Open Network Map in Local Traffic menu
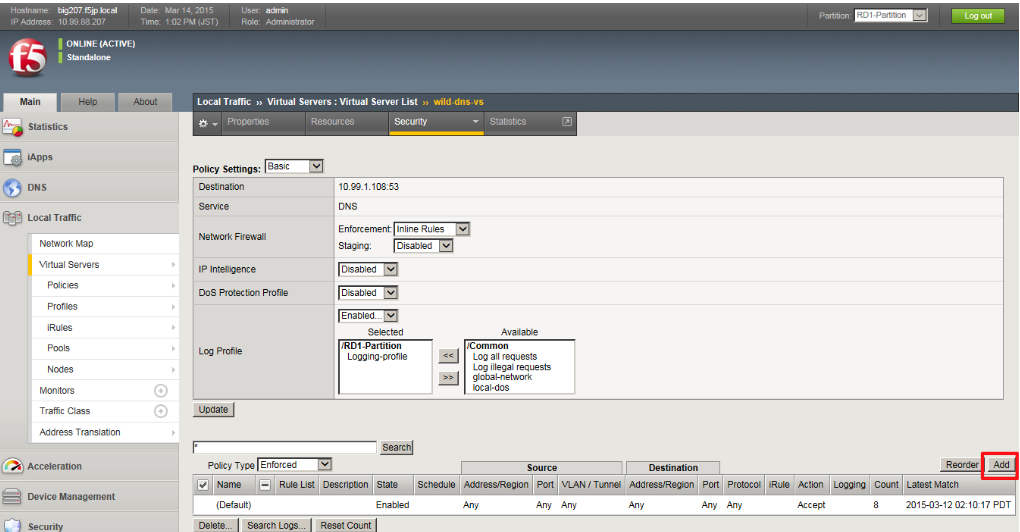The height and width of the screenshot is (532, 1020). [x=66, y=243]
